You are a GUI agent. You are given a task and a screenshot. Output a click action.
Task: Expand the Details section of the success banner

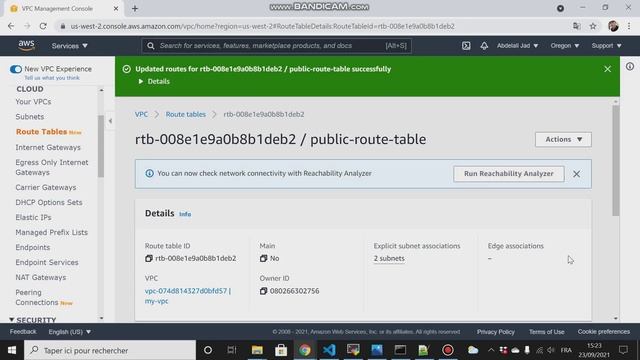(154, 81)
